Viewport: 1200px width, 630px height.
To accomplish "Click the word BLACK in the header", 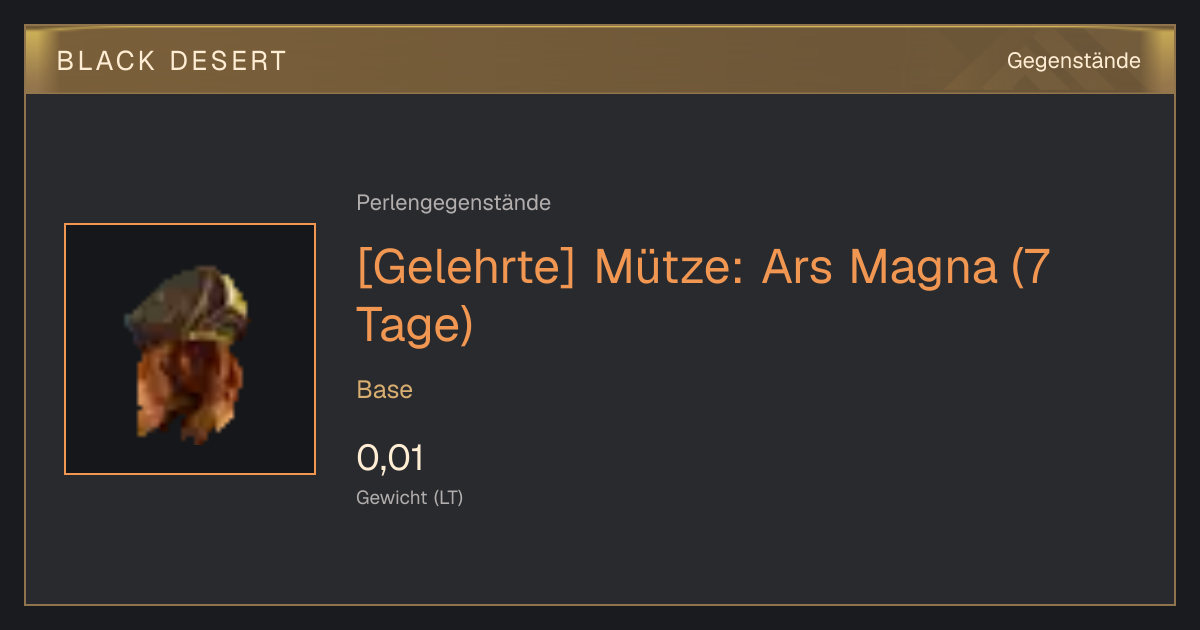I will coord(107,61).
